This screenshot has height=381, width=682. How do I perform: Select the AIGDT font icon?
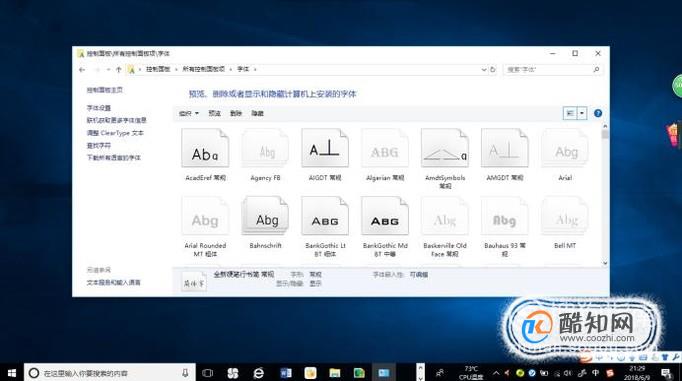[325, 148]
